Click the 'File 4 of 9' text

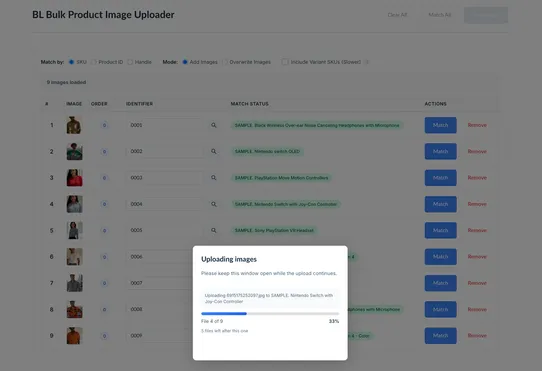point(212,321)
